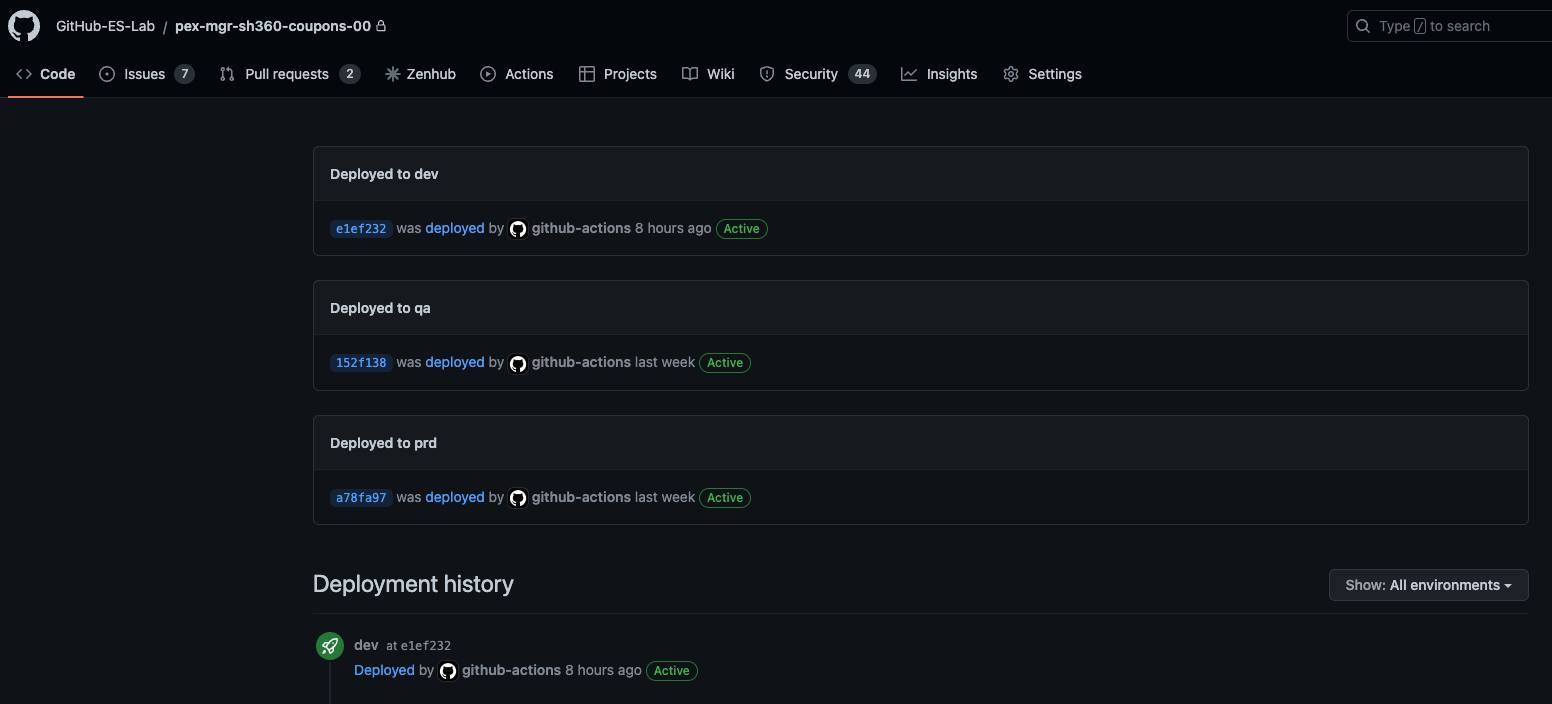Click the Settings gear icon
This screenshot has width=1552, height=704.
[x=1011, y=74]
